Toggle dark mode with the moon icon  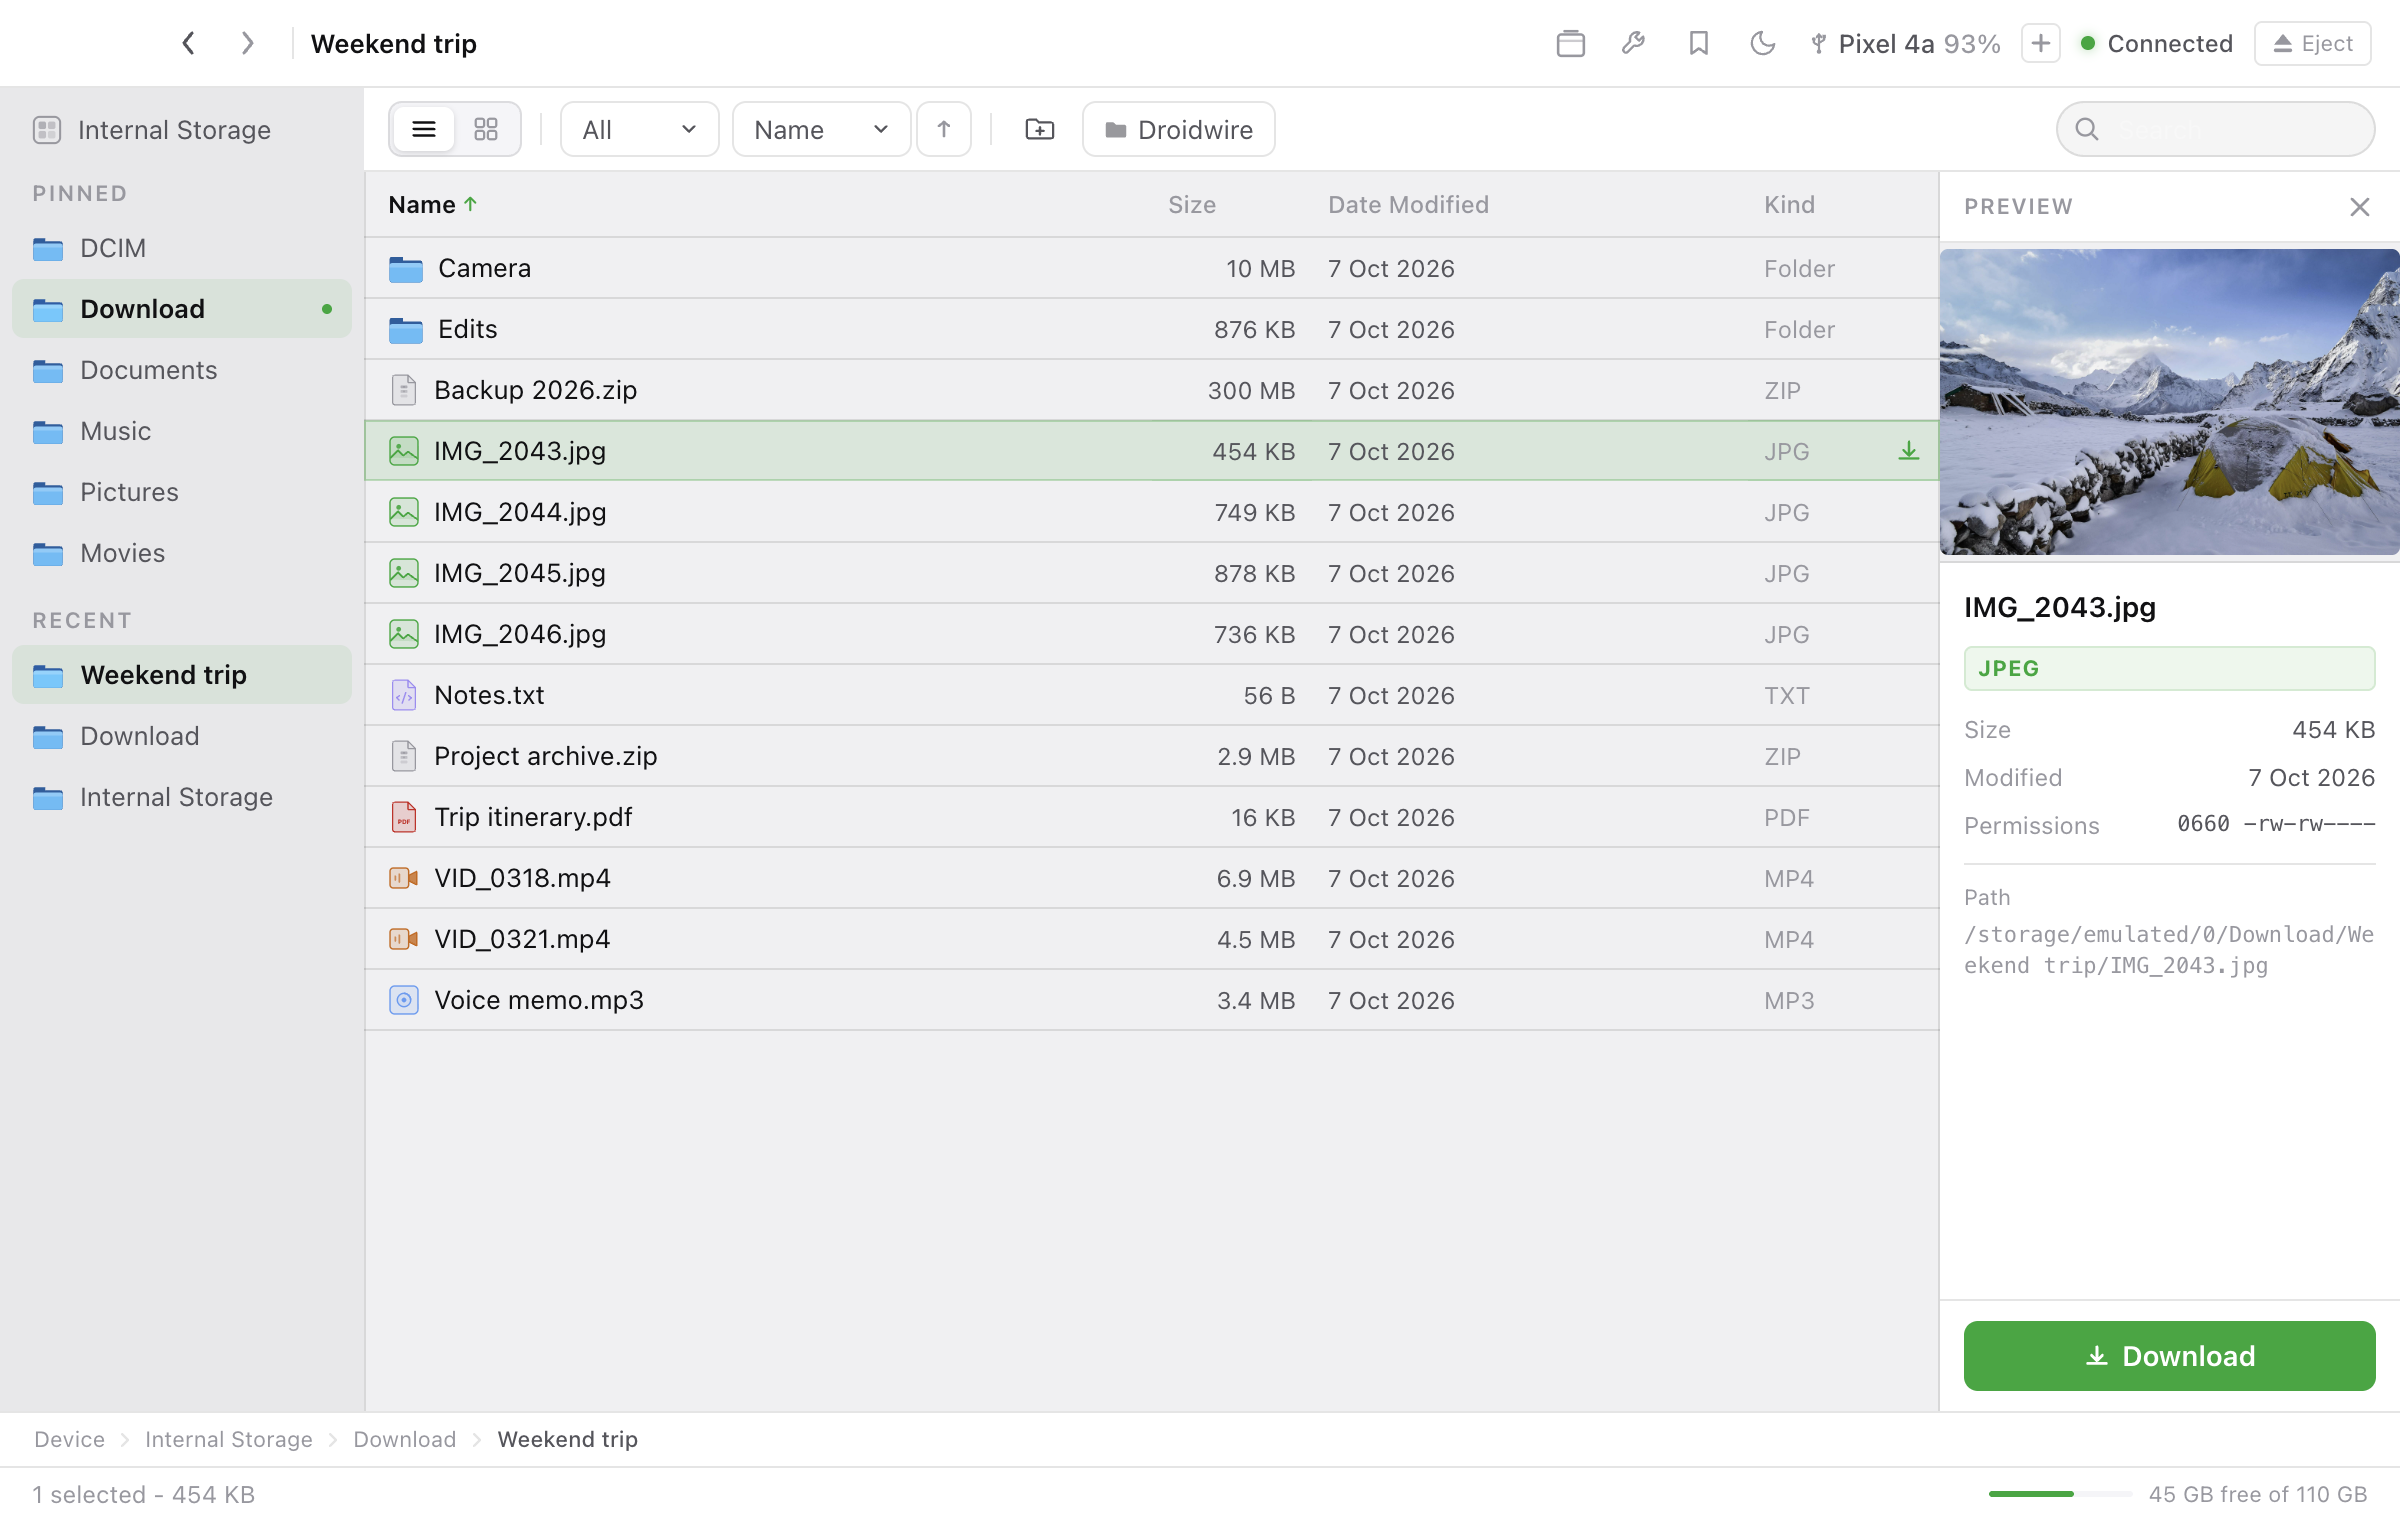pos(1762,43)
